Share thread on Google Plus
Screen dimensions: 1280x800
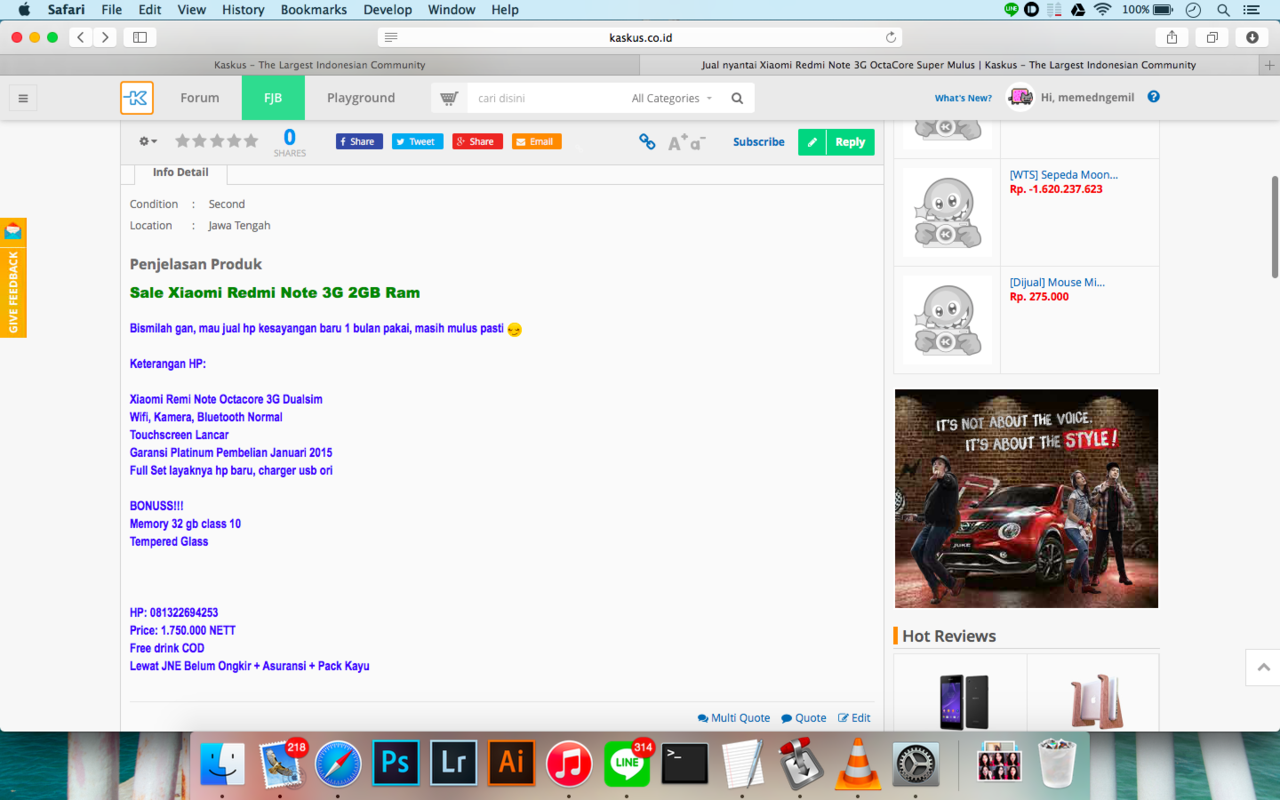click(477, 142)
